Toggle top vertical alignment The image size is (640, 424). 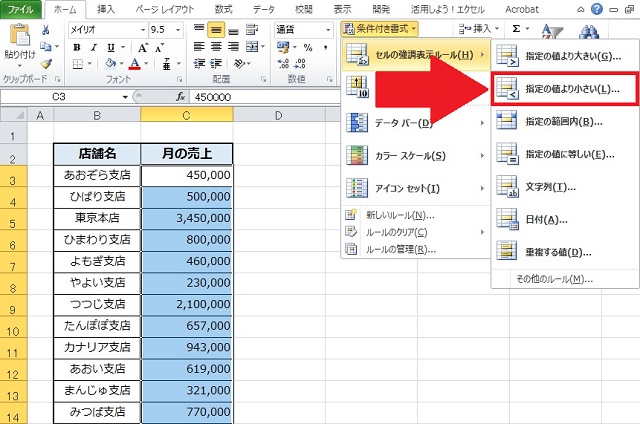199,30
